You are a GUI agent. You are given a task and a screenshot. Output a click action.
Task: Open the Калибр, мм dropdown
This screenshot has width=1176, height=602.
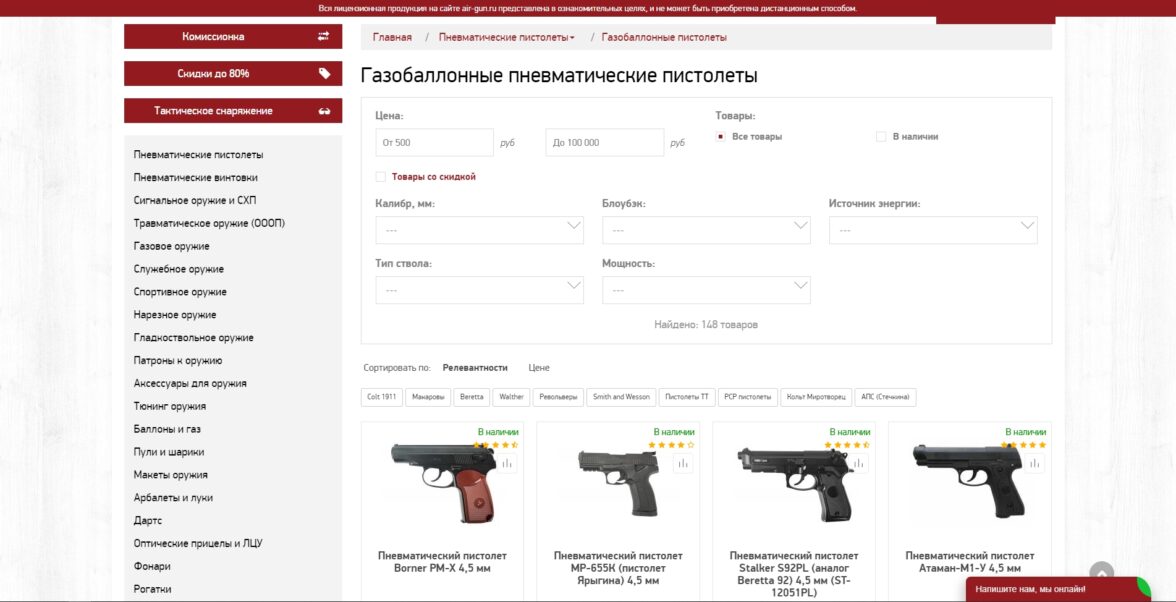point(479,230)
